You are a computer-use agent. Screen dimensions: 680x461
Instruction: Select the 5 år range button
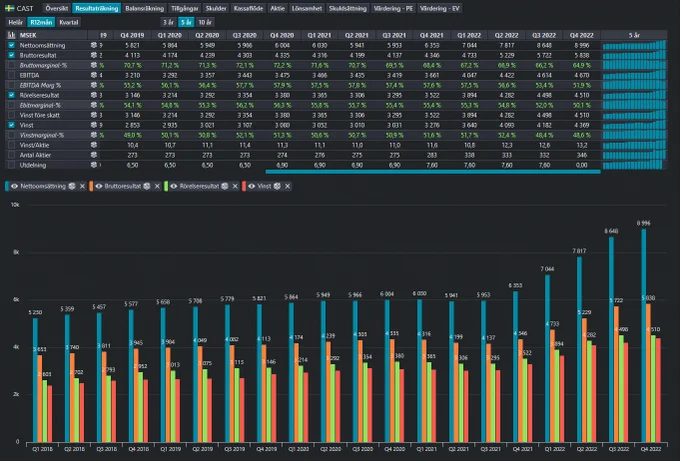pyautogui.click(x=186, y=22)
